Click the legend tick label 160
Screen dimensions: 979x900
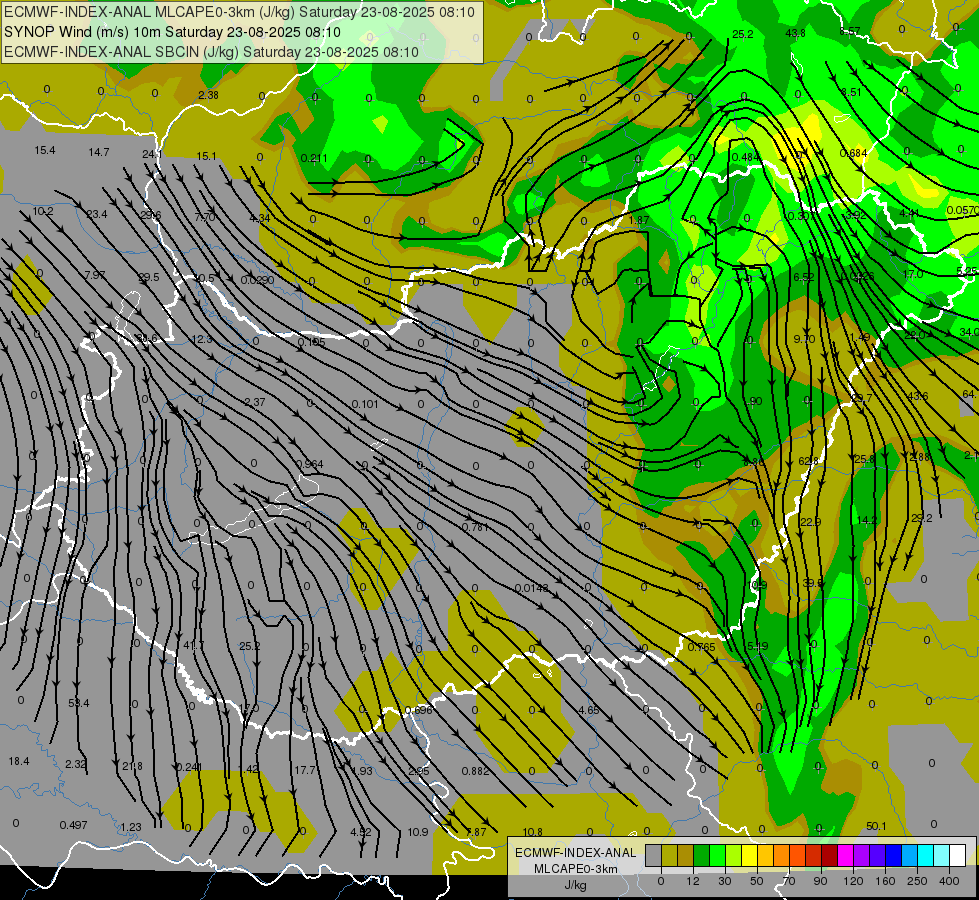tap(885, 881)
